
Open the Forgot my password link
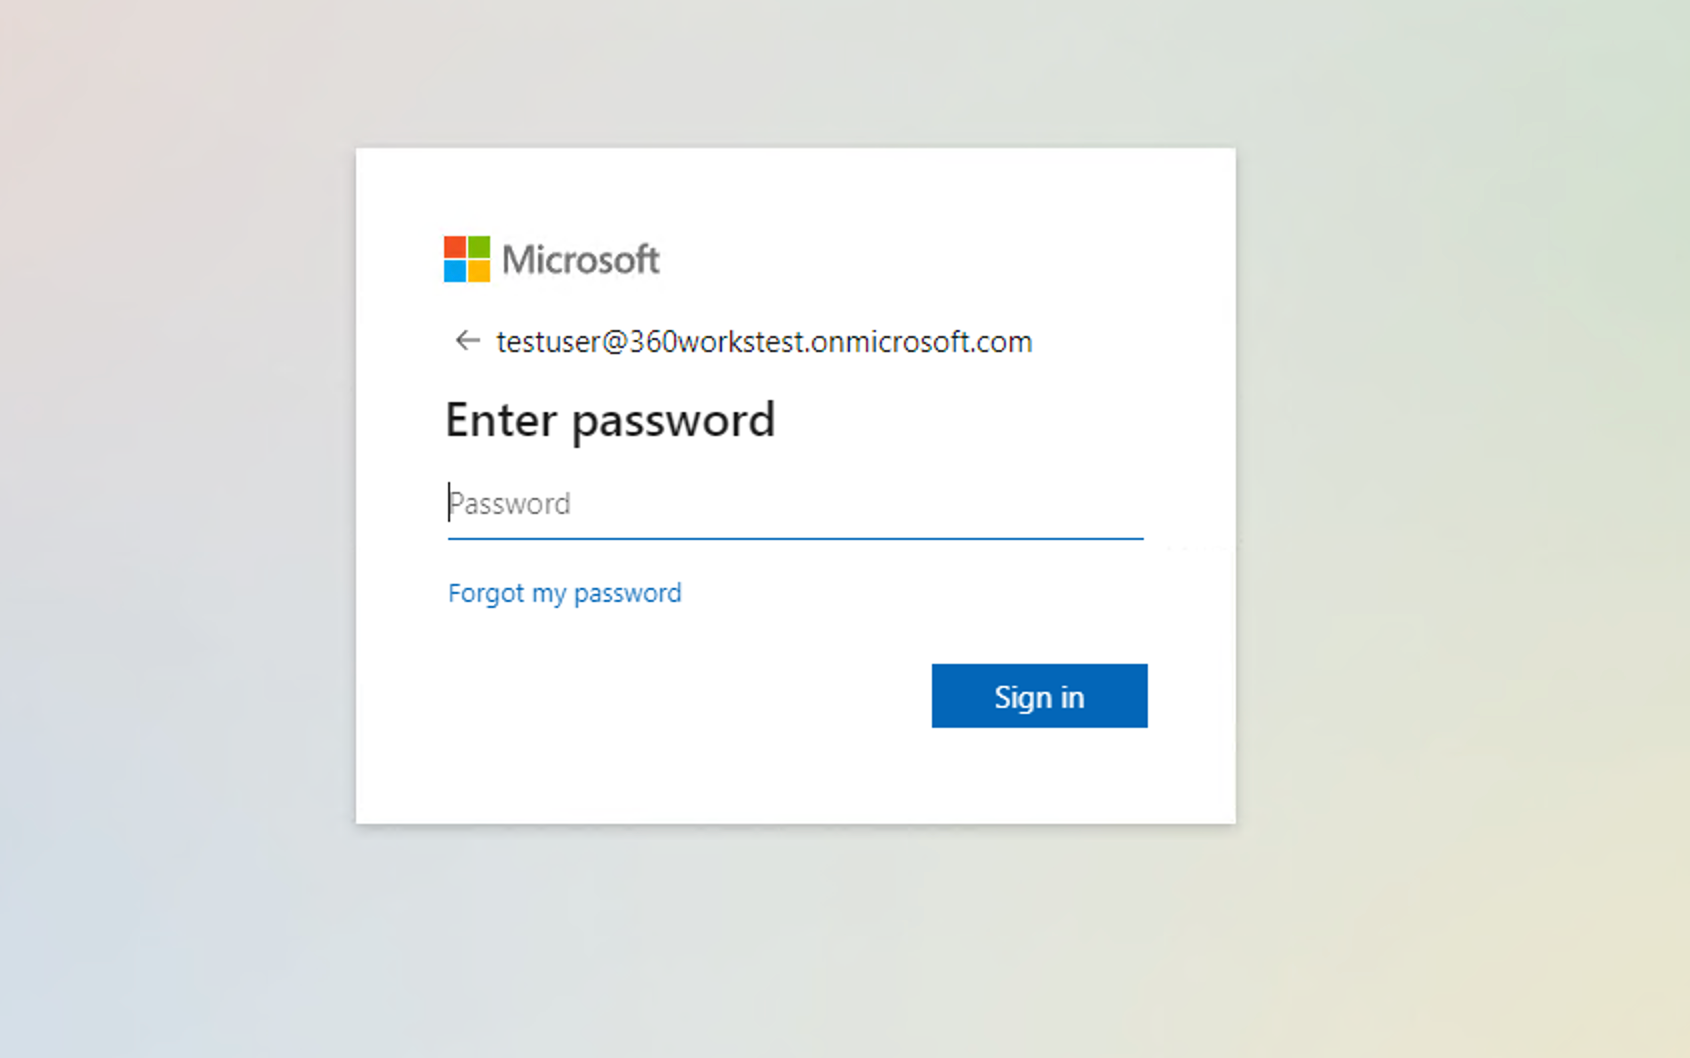(x=565, y=593)
